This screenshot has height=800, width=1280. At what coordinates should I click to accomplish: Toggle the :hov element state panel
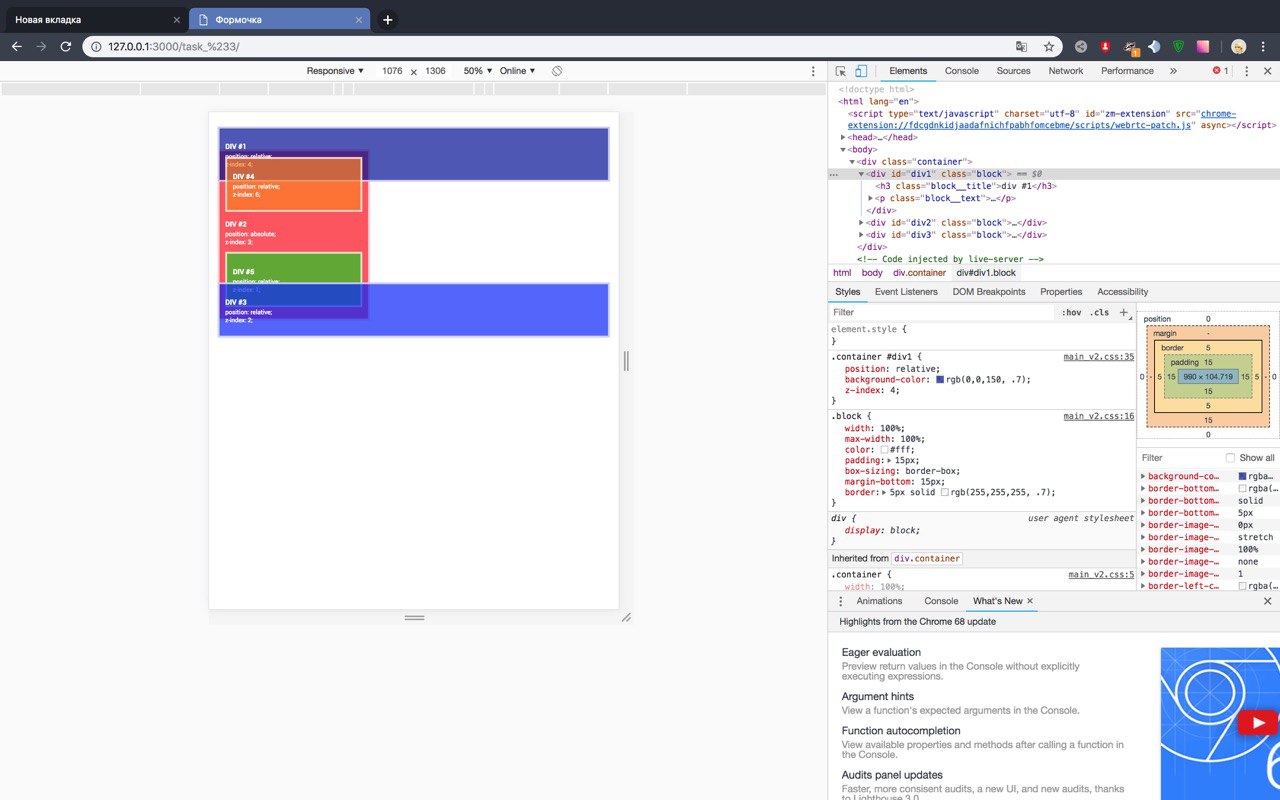1072,312
